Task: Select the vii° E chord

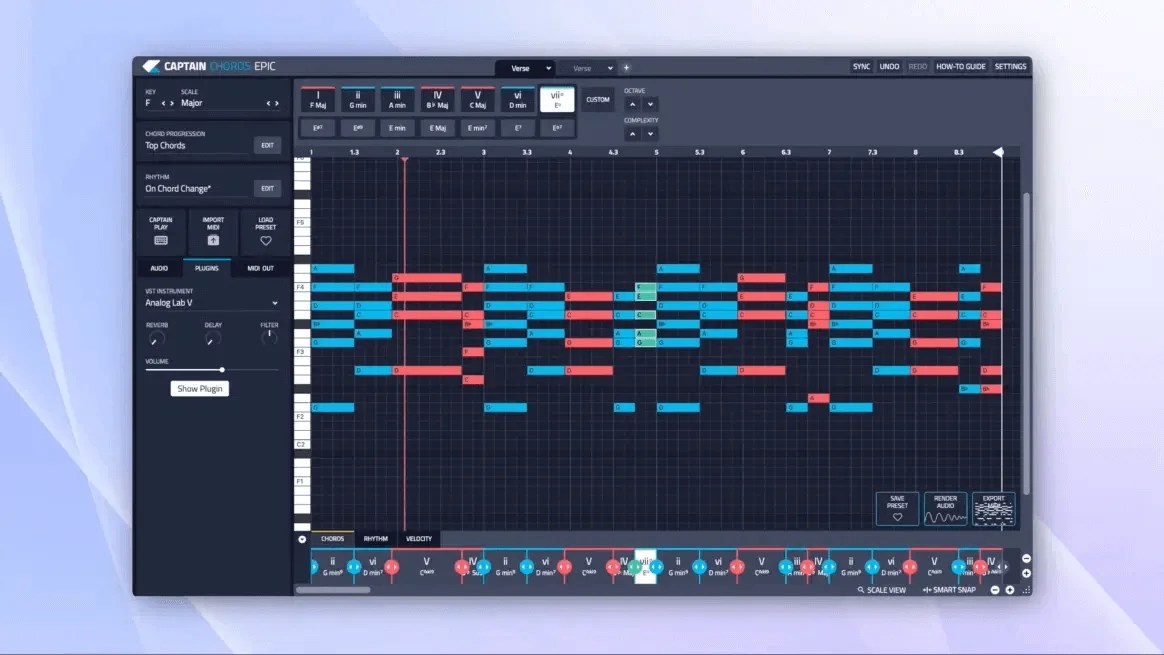Action: tap(557, 100)
